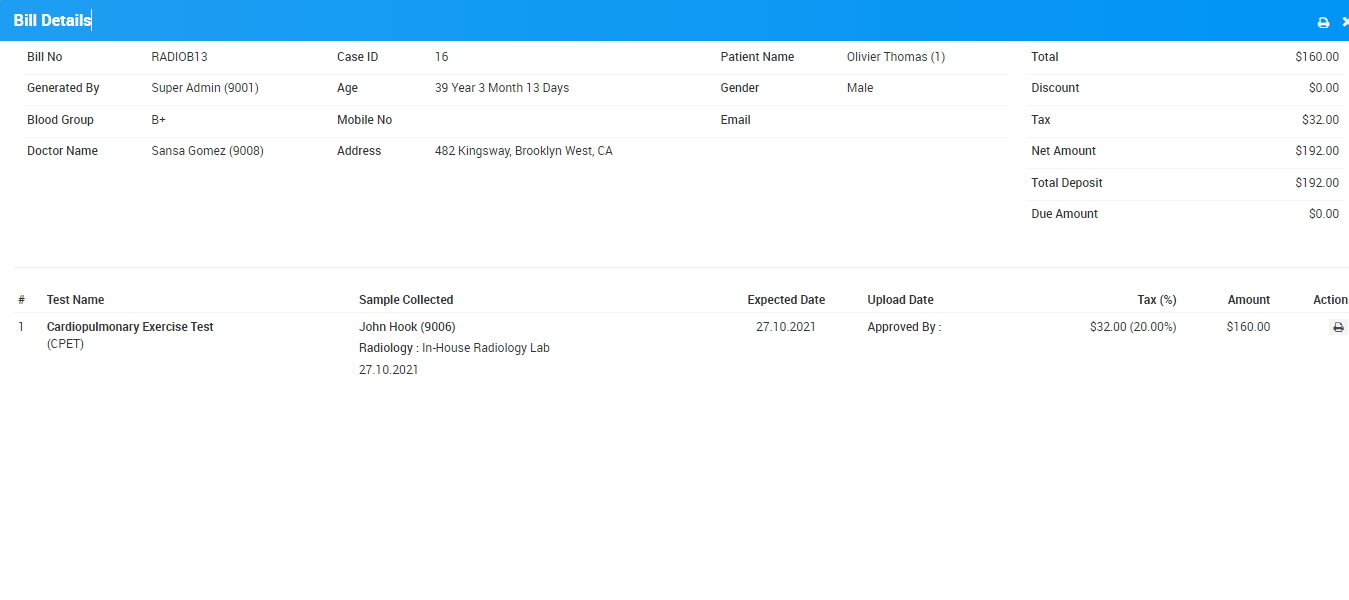Screen dimensions: 1349x600
Task: Click the Amount column header
Action: tap(1248, 300)
